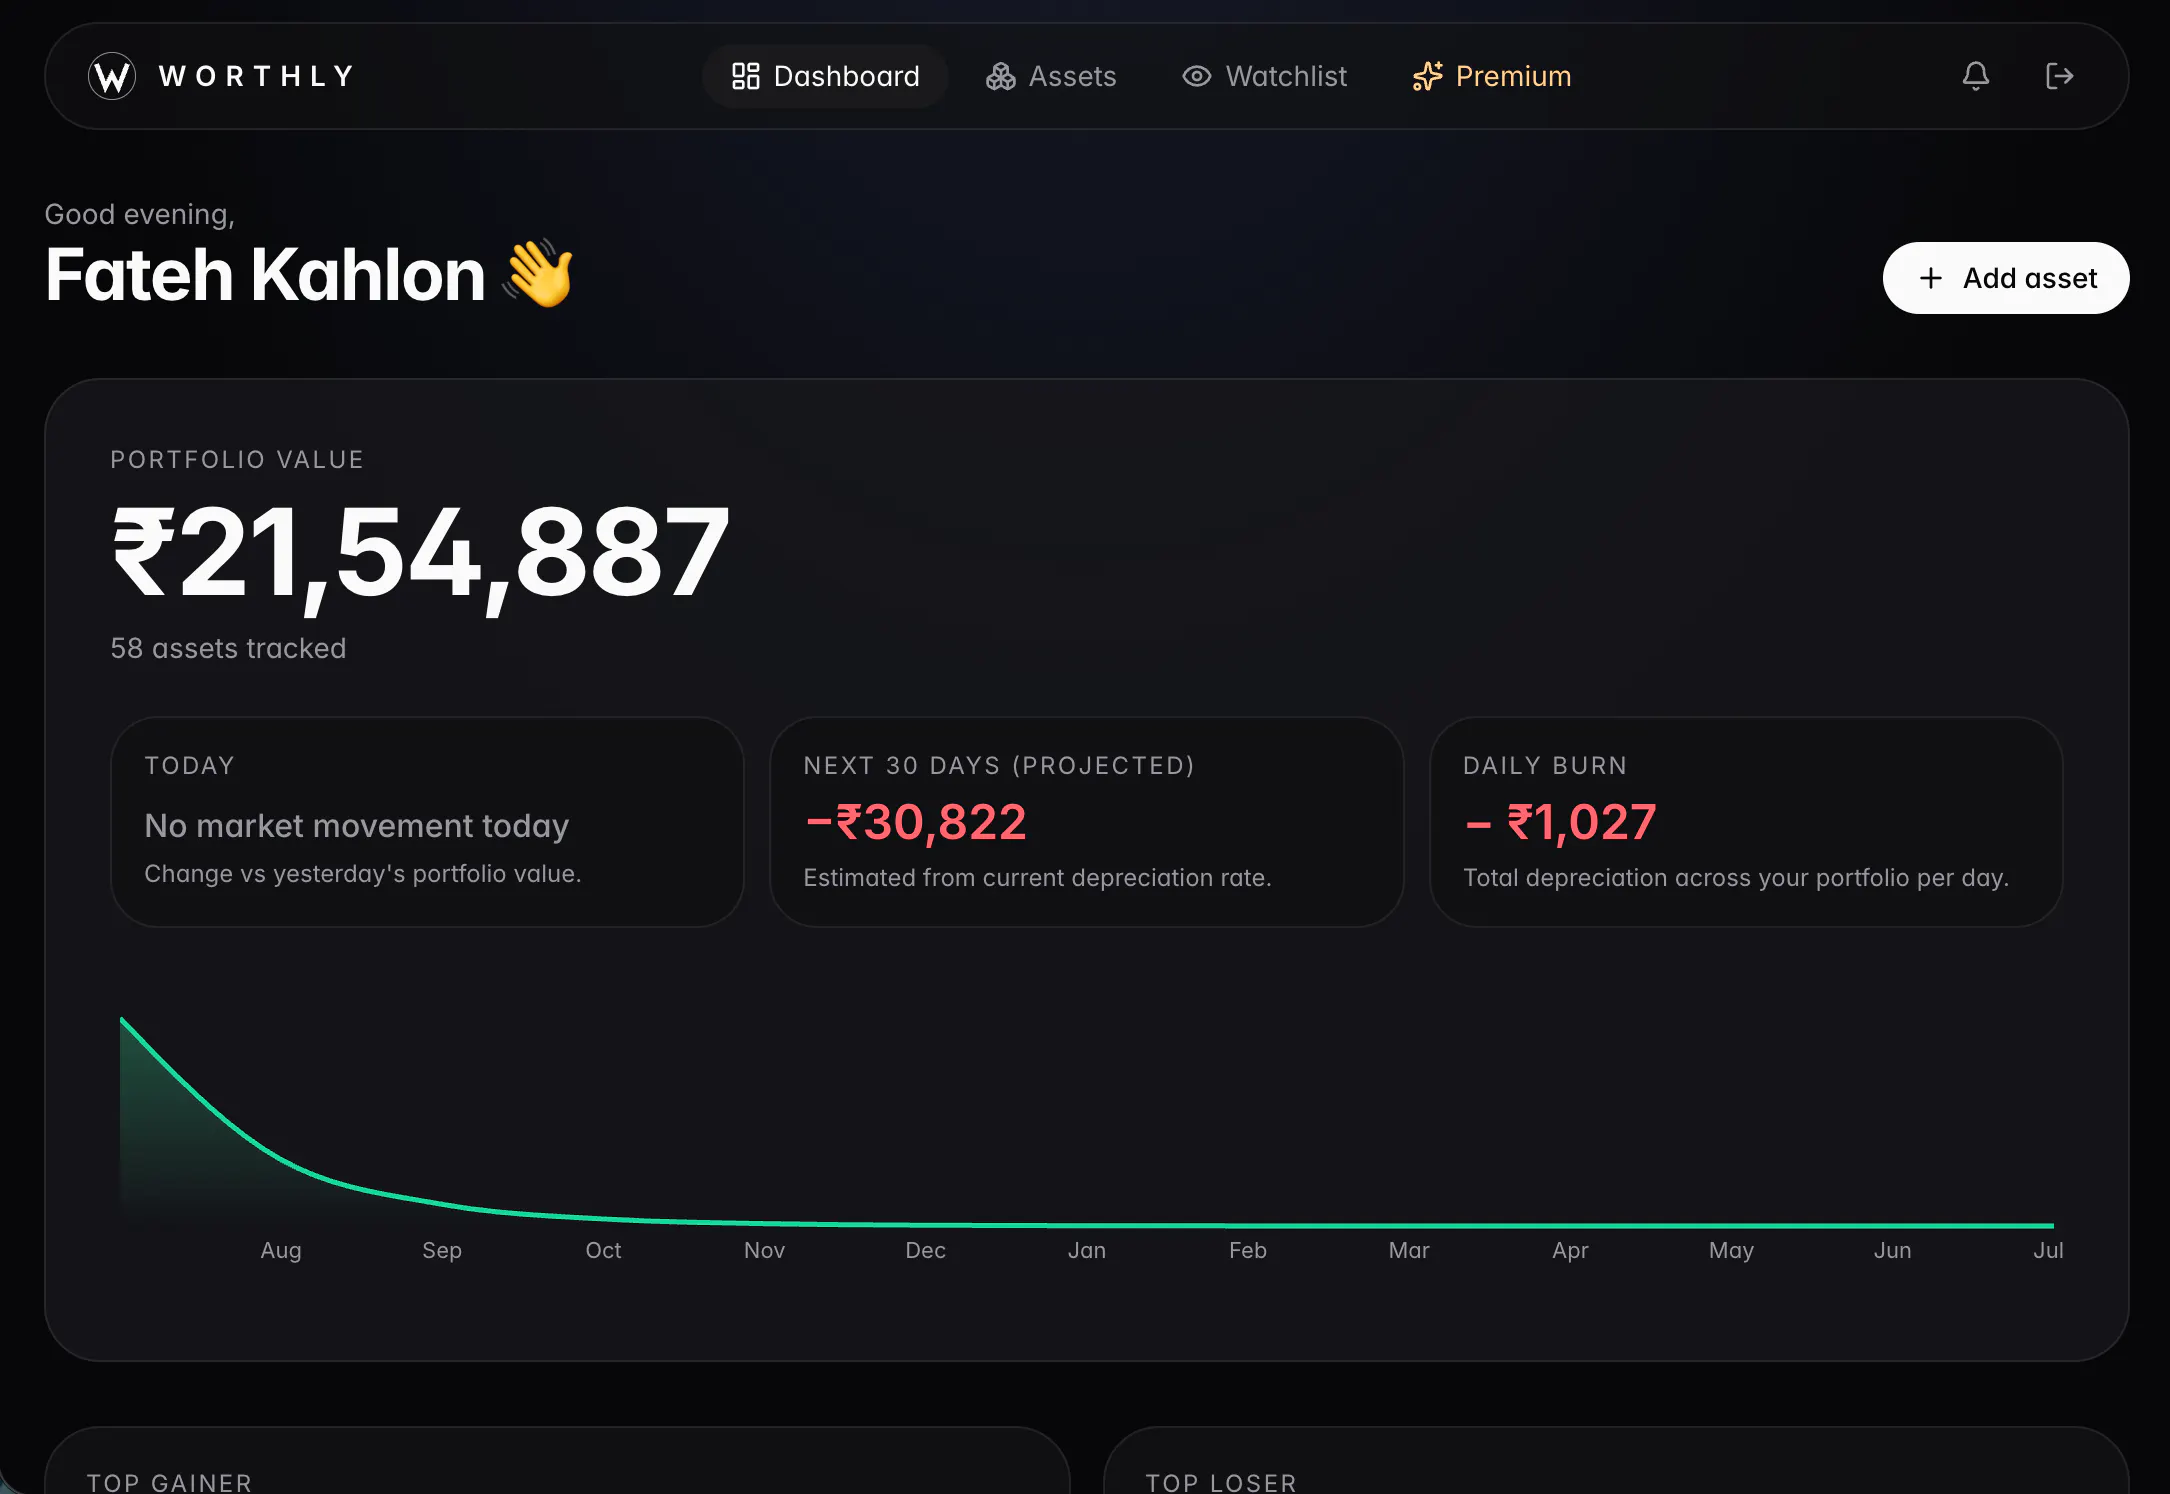Click the Oct label on chart axis
This screenshot has width=2170, height=1494.
coord(603,1250)
